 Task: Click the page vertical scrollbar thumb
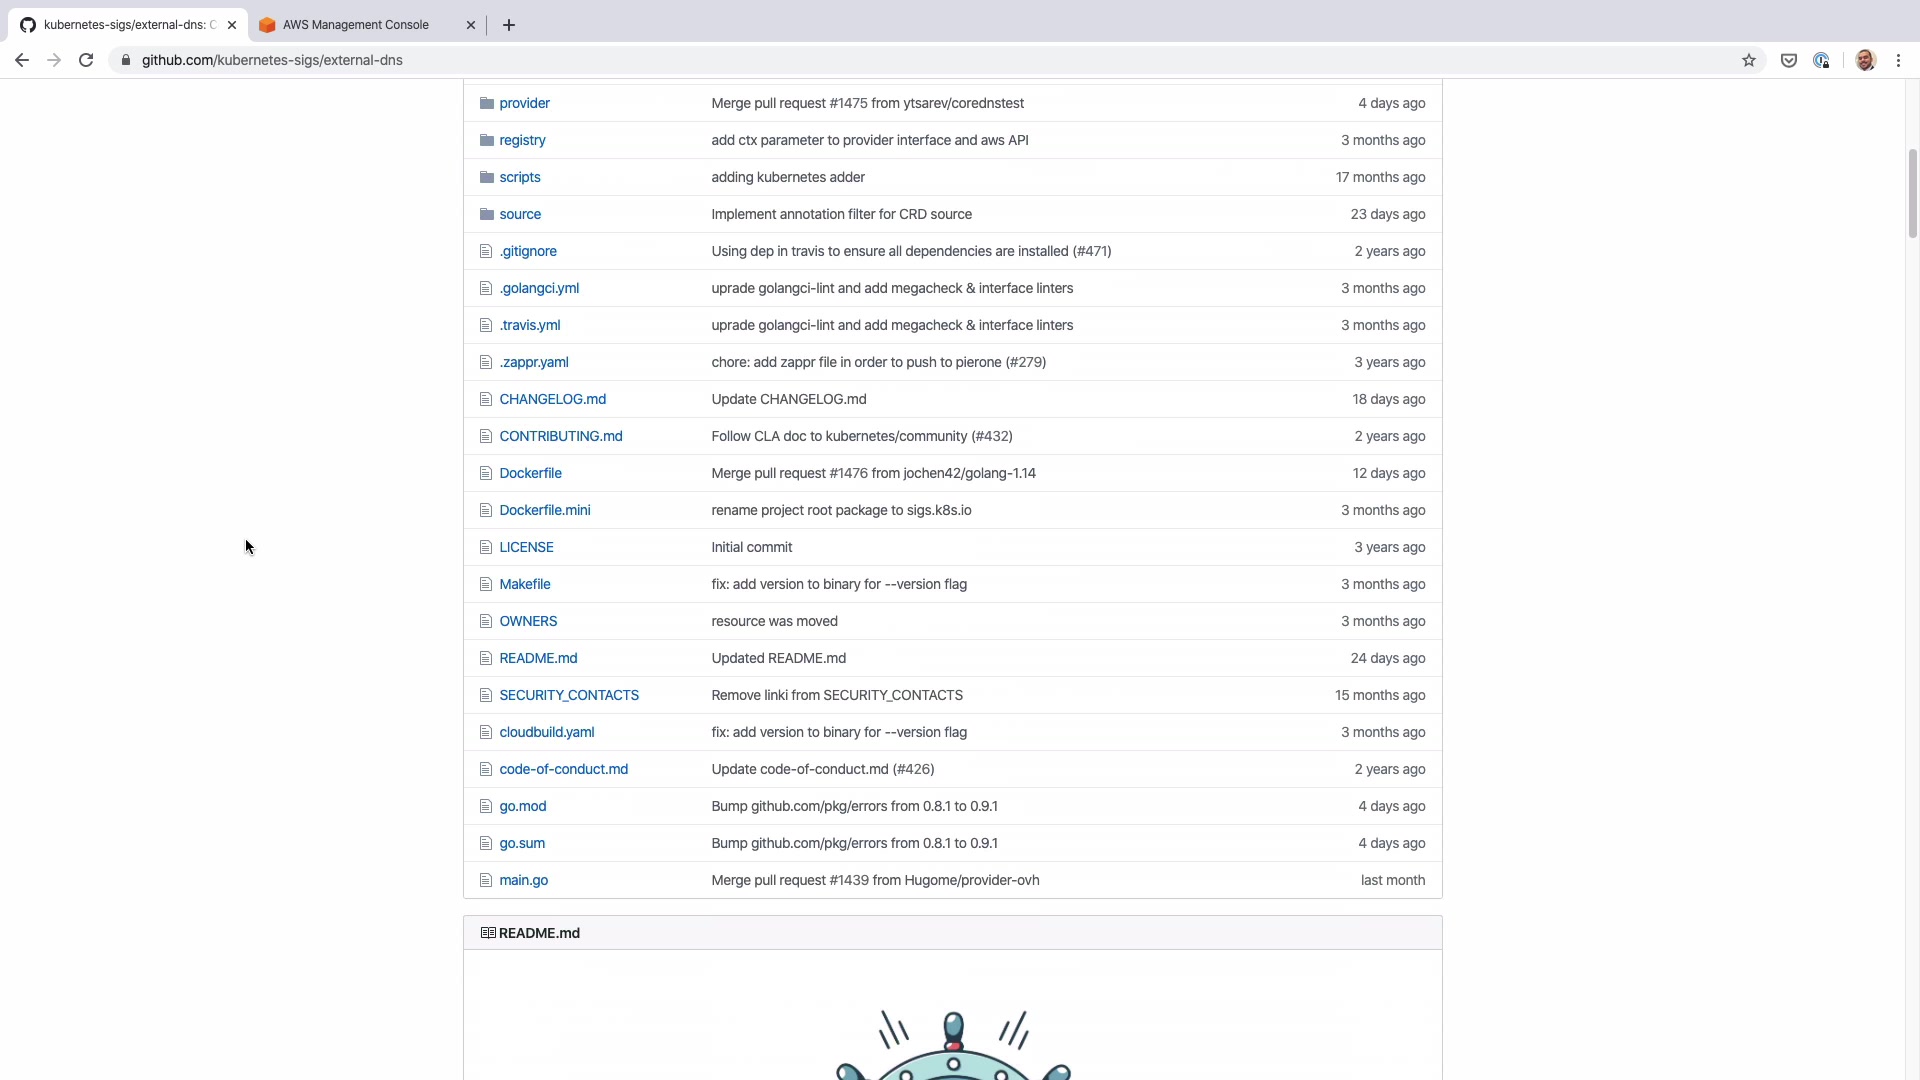[1912, 193]
